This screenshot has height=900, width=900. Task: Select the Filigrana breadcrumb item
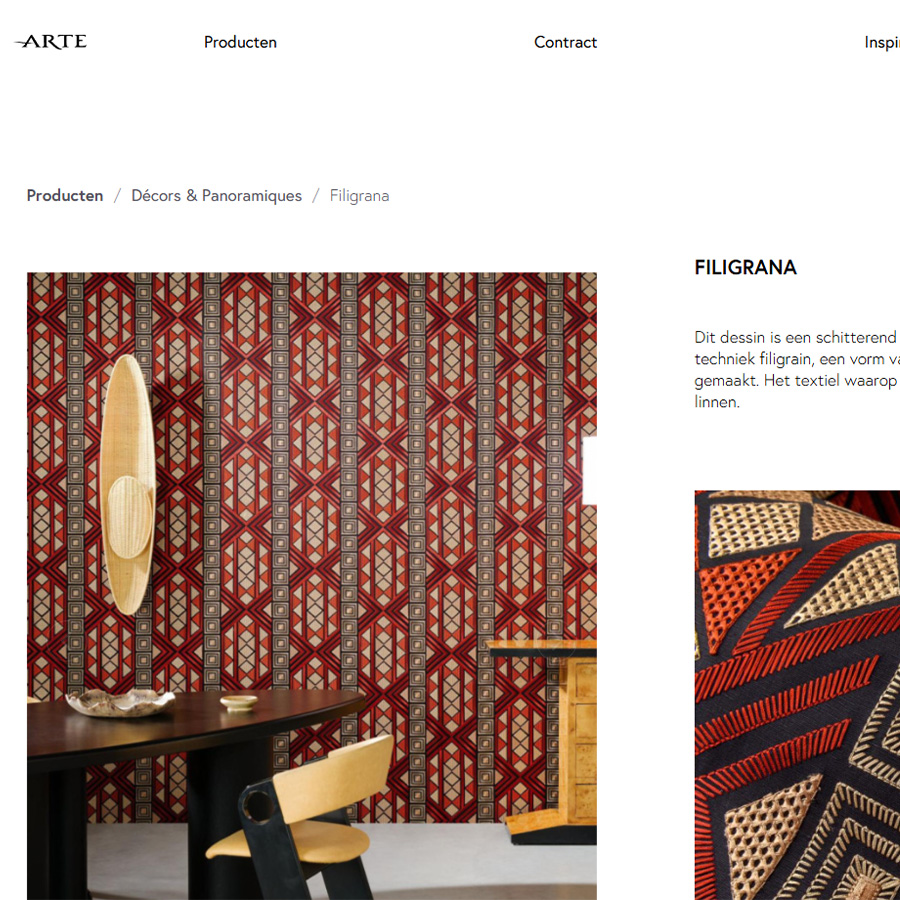pyautogui.click(x=359, y=196)
